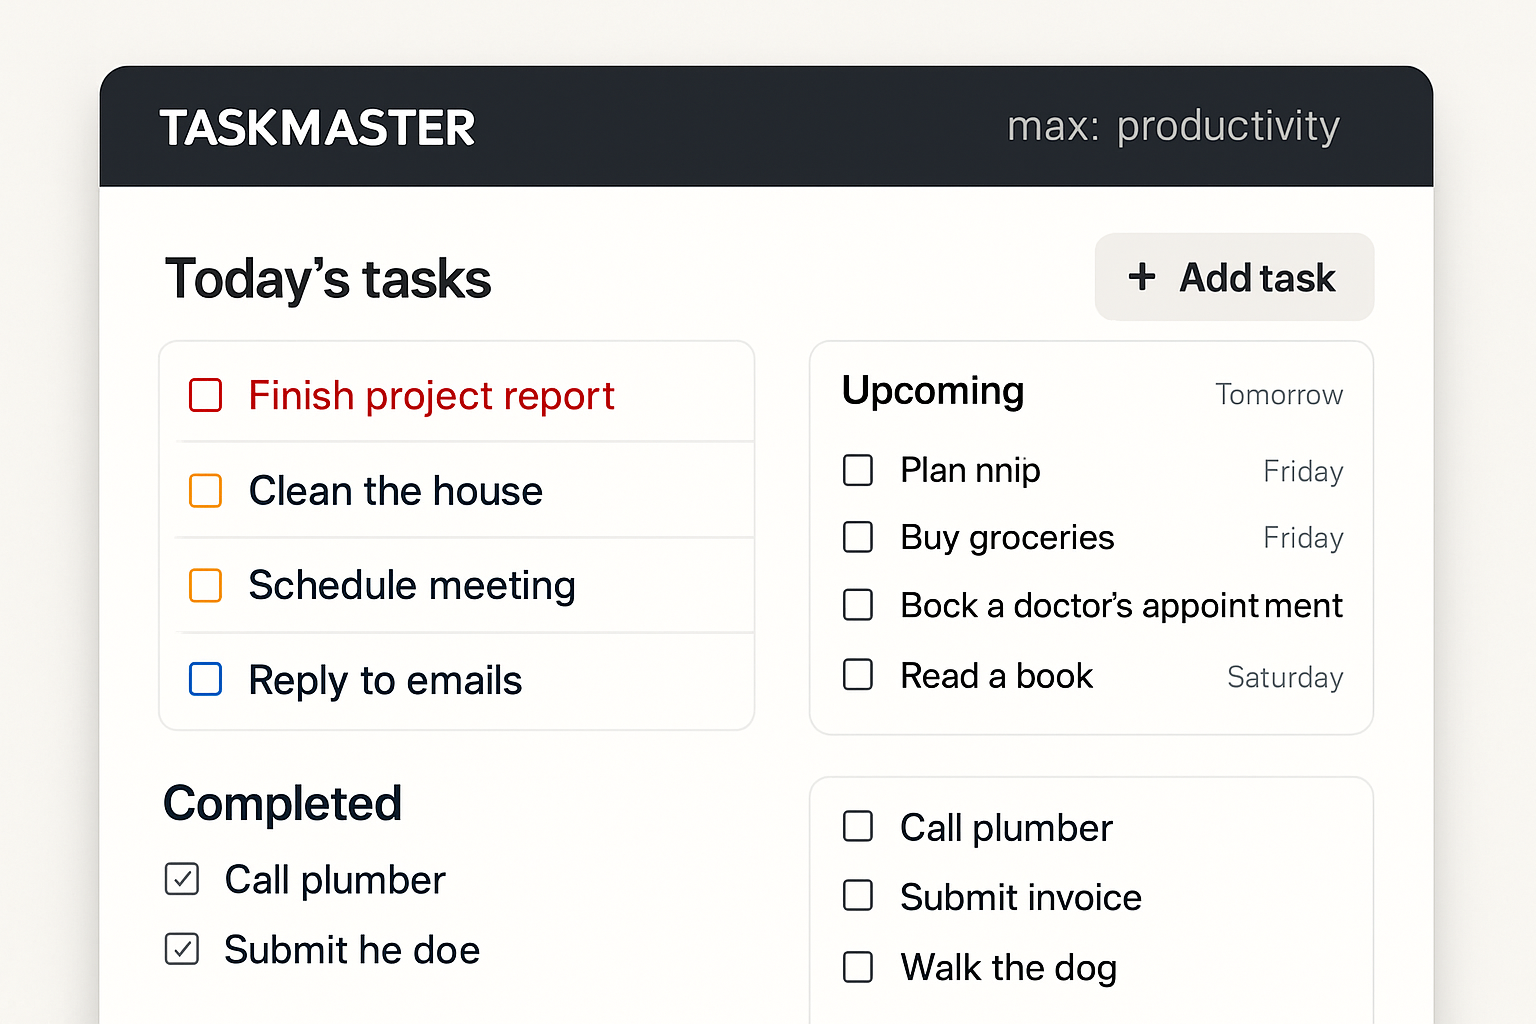Tick the Clean the house checkbox
1536x1024 pixels.
coord(206,491)
